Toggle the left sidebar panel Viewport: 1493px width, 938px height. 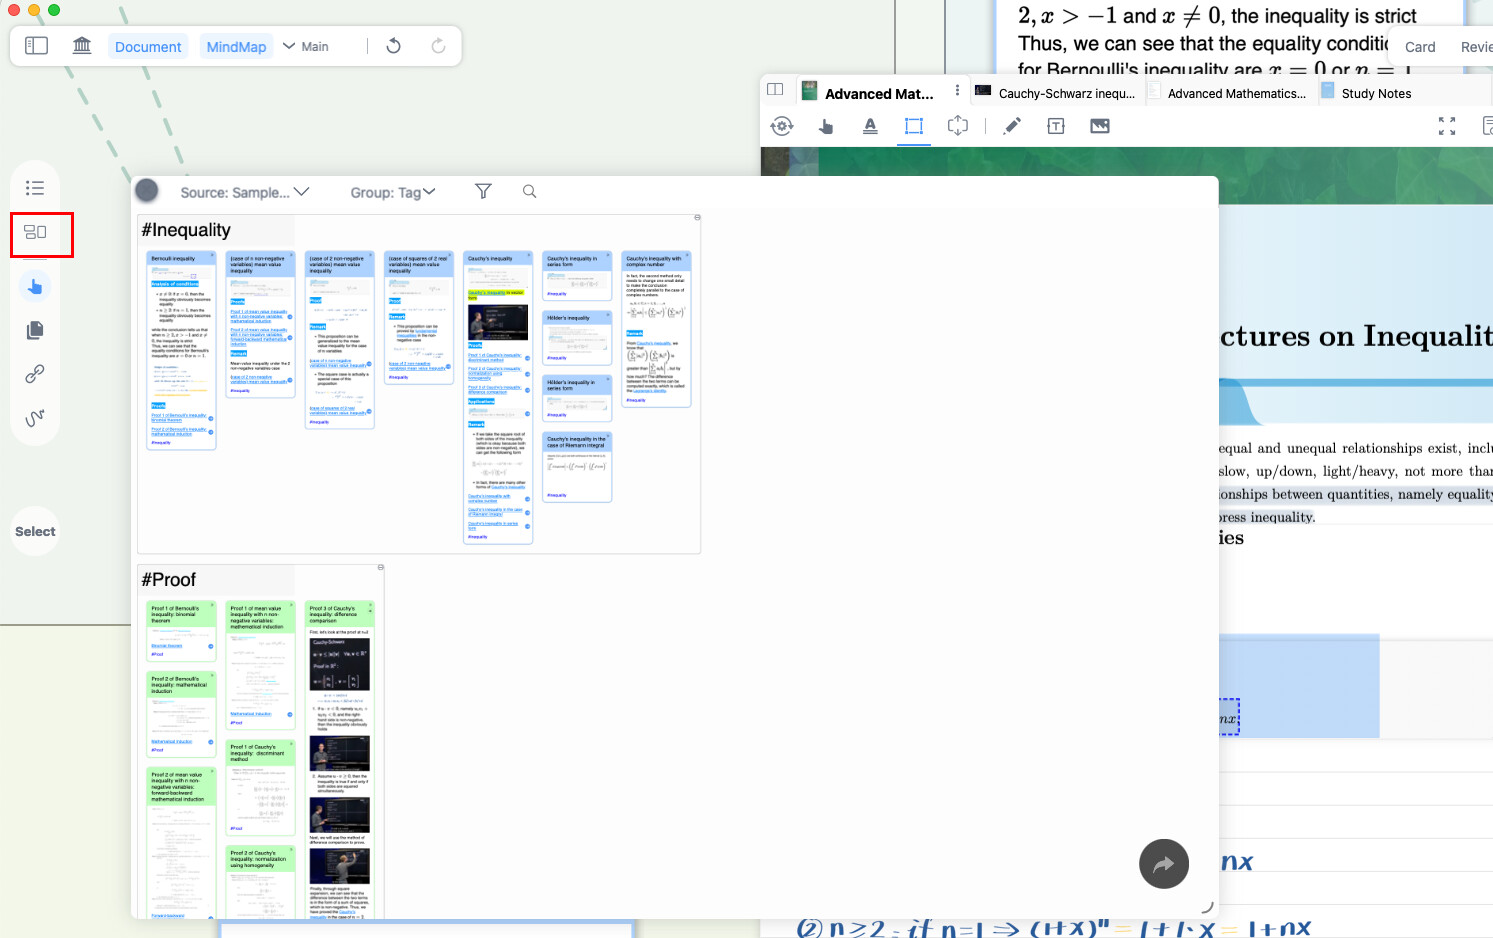[36, 46]
